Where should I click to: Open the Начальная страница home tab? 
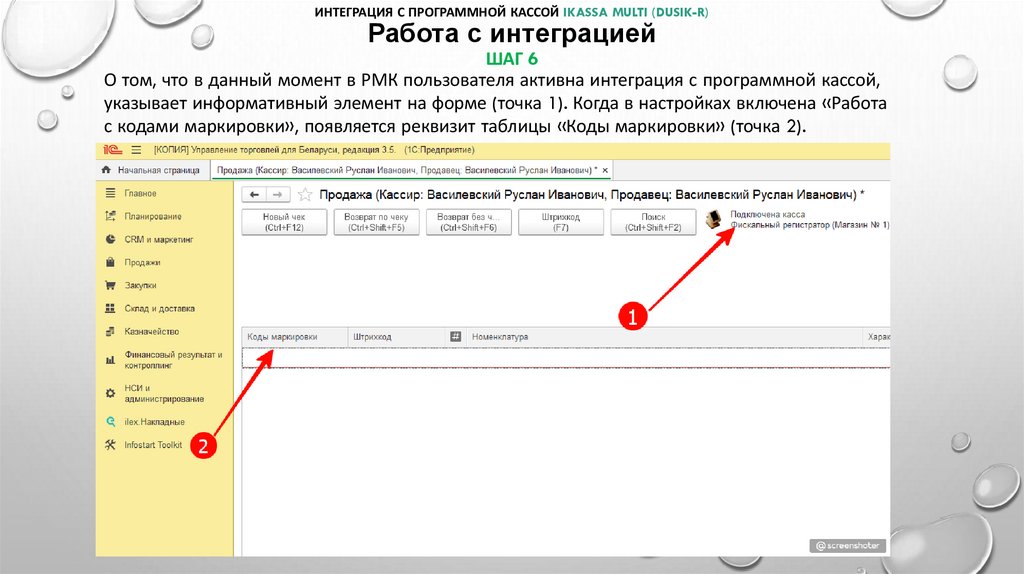(151, 170)
